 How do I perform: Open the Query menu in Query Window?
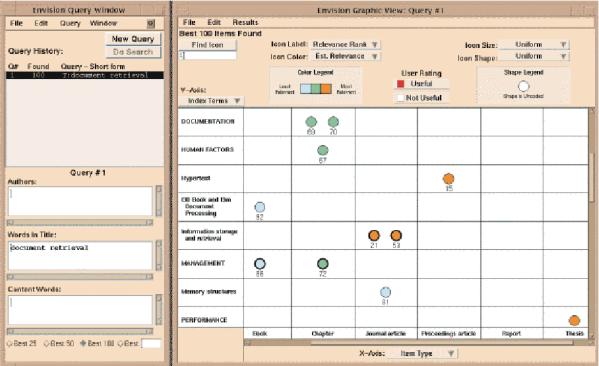(x=70, y=23)
